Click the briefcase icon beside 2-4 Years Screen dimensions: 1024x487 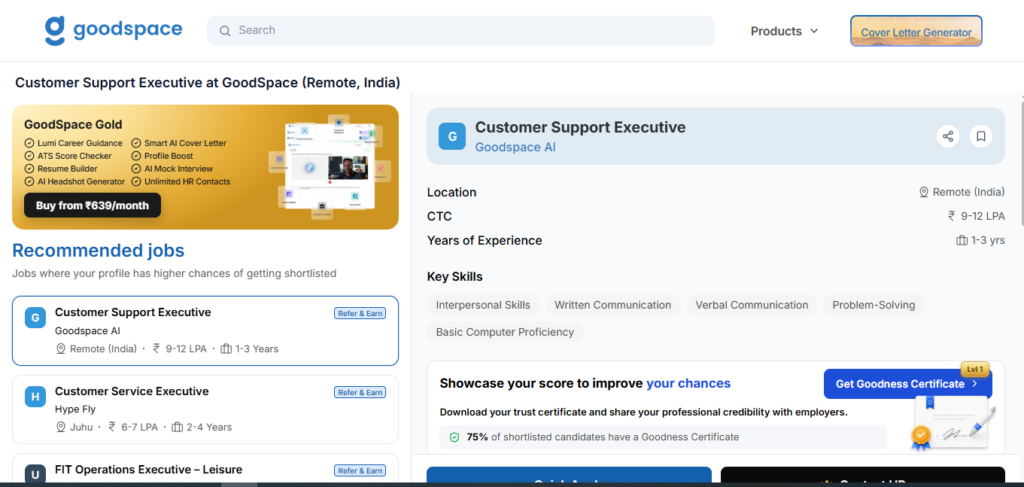177,428
